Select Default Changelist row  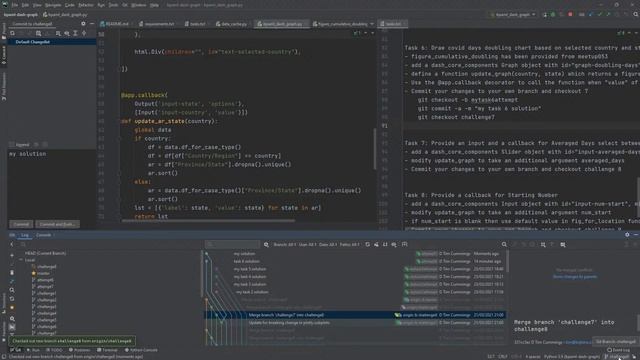(52, 42)
